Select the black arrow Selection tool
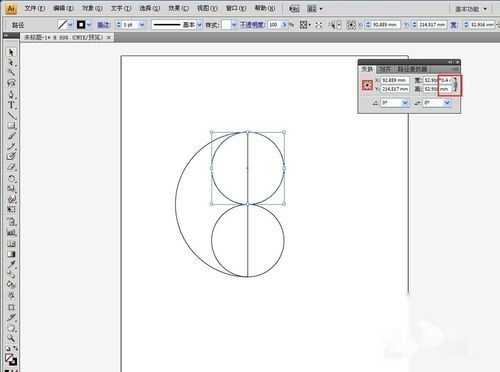 11,52
